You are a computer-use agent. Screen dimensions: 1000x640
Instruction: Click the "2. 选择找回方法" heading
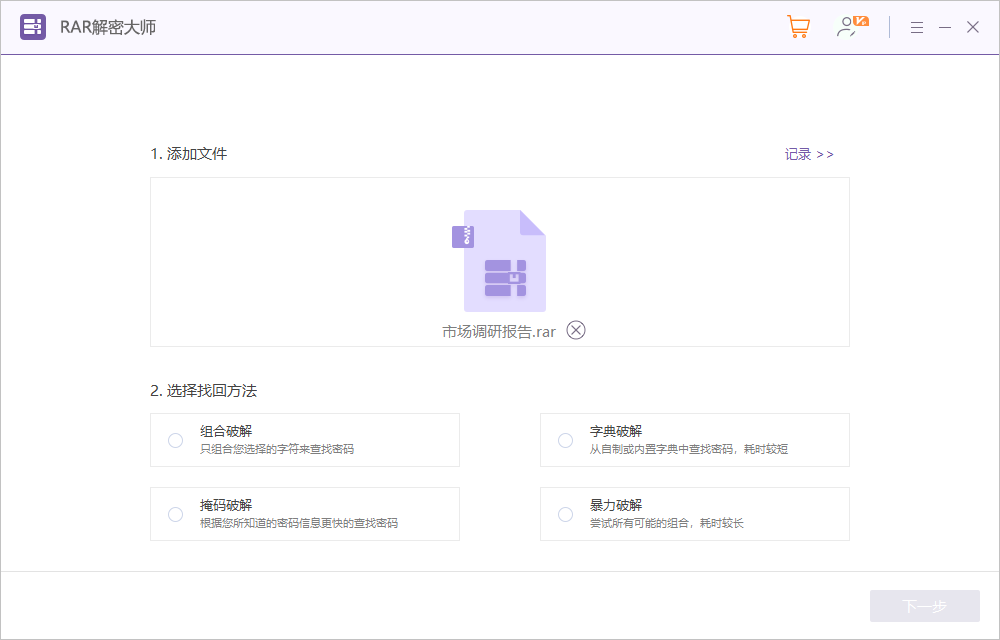coord(204,390)
